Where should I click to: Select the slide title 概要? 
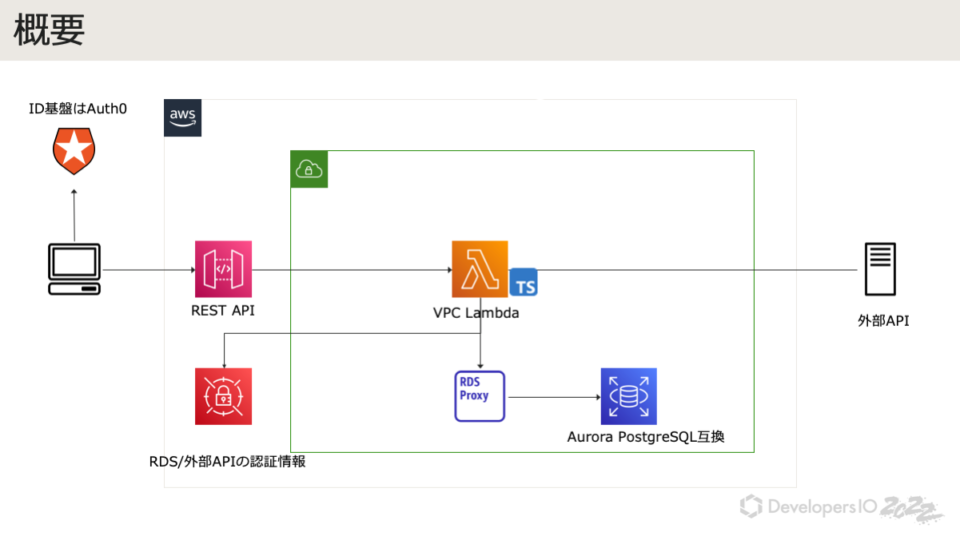coord(50,30)
